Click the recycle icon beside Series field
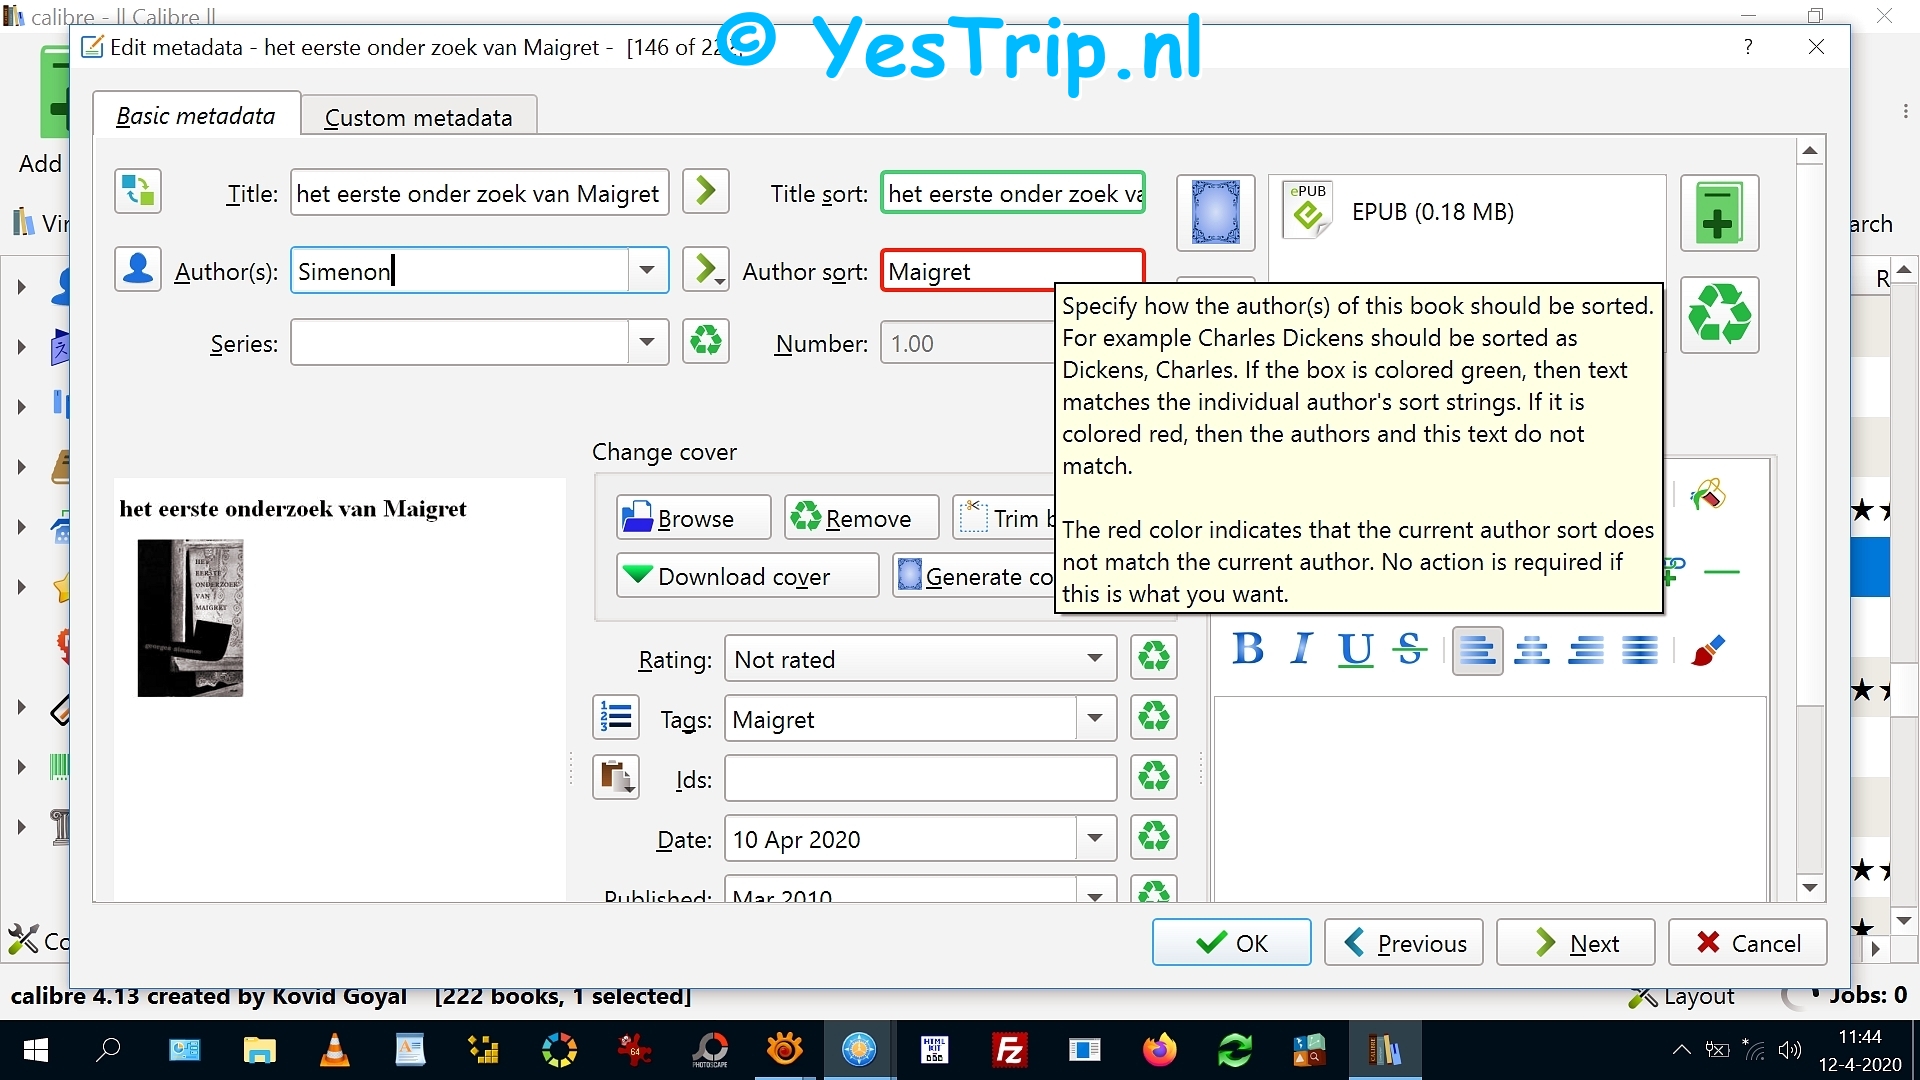This screenshot has width=1920, height=1080. click(706, 342)
